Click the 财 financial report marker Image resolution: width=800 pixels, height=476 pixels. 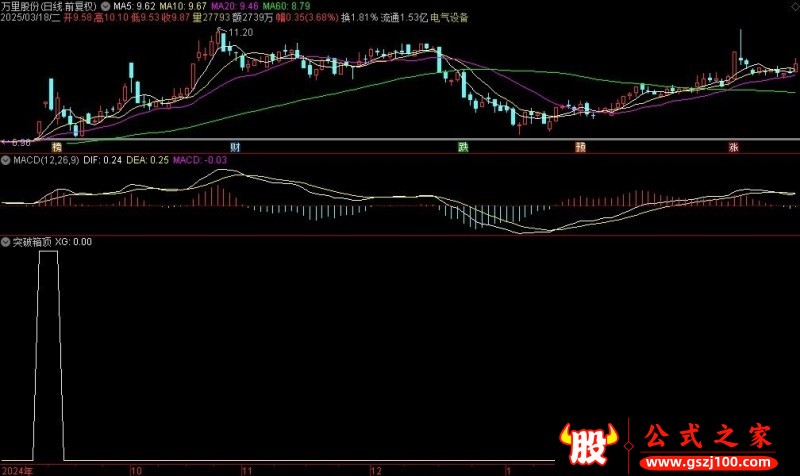[235, 147]
